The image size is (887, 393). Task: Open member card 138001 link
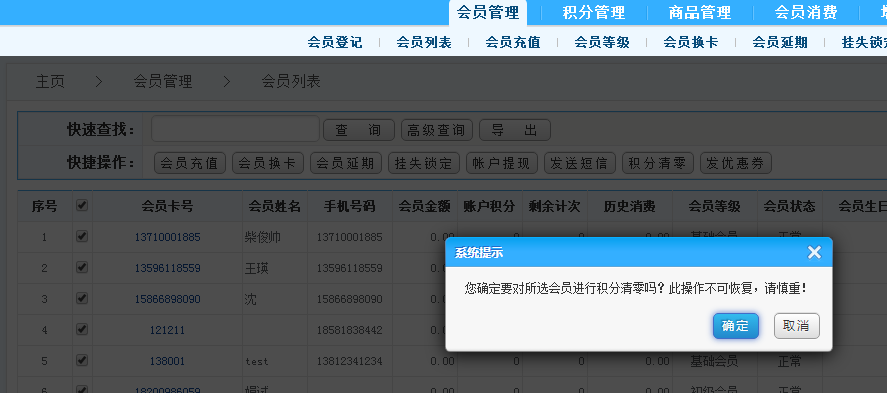(x=167, y=361)
